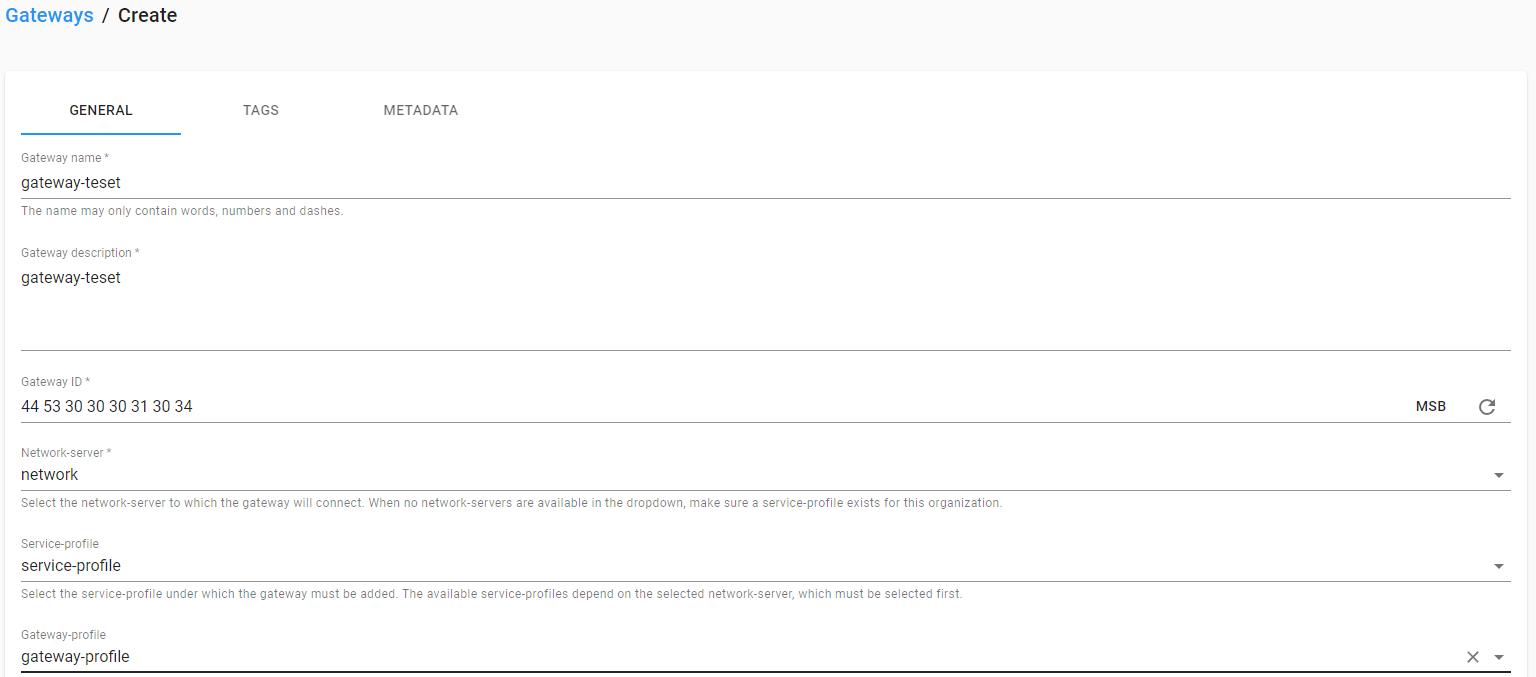
Task: Click the selected network value in Network-server
Action: click(49, 475)
